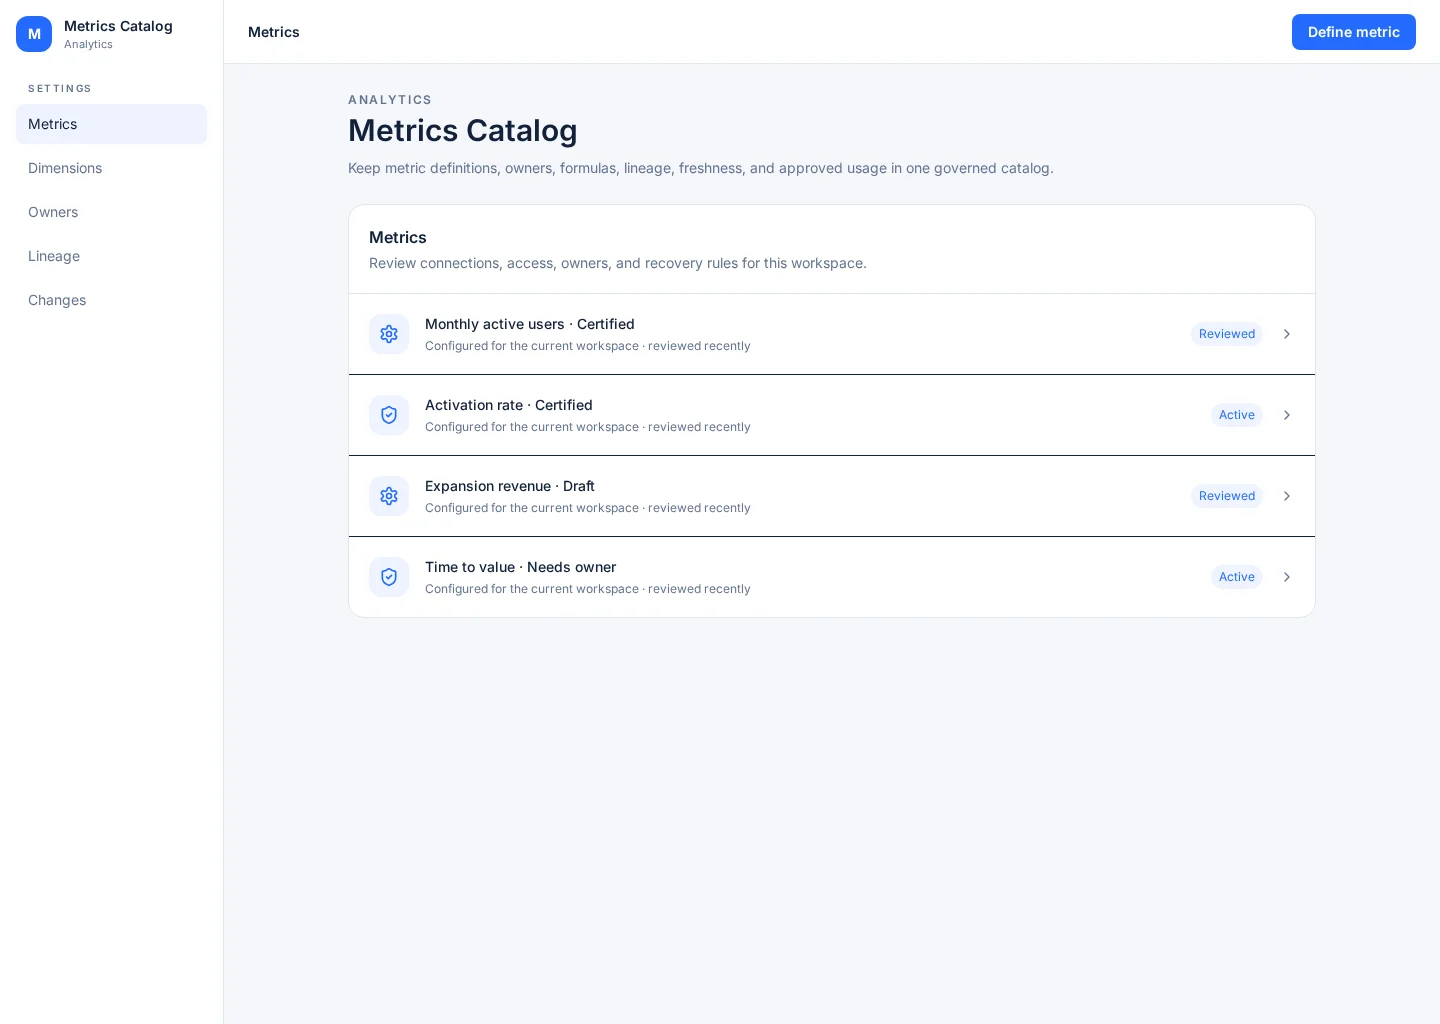Go to Owners in the sidebar
Viewport: 1440px width, 1024px height.
pyautogui.click(x=111, y=212)
